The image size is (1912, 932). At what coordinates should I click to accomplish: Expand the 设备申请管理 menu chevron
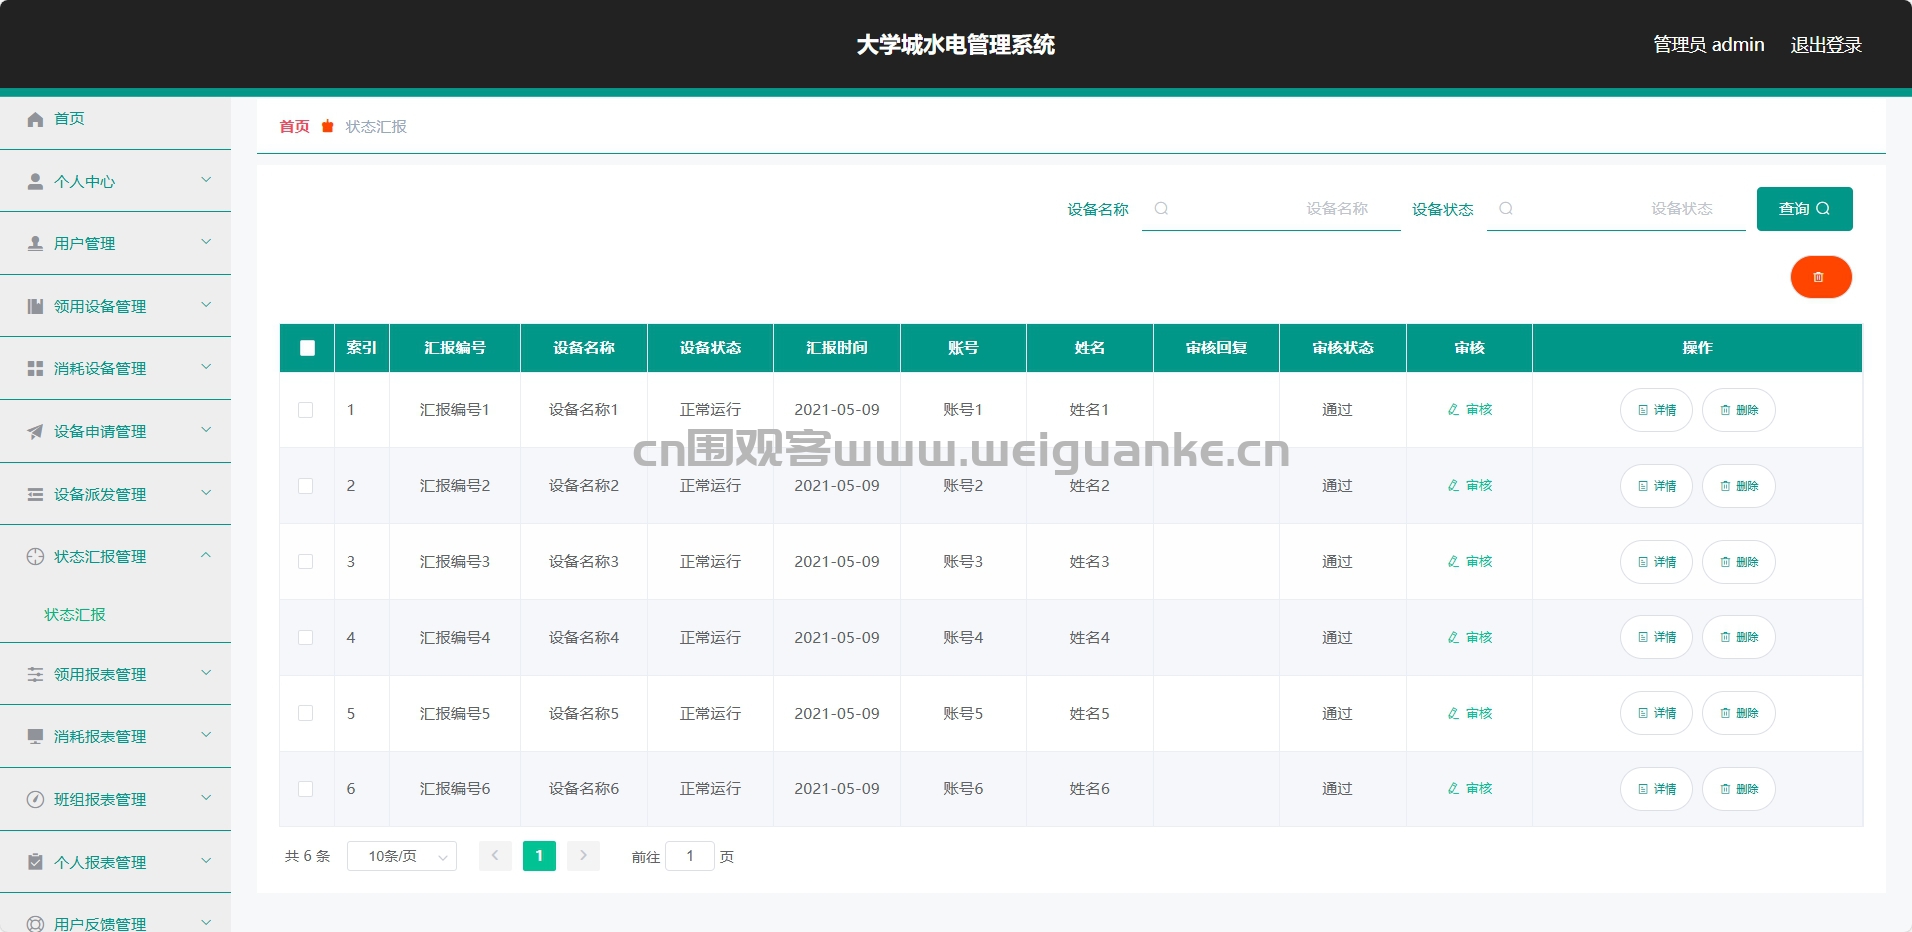coord(206,430)
